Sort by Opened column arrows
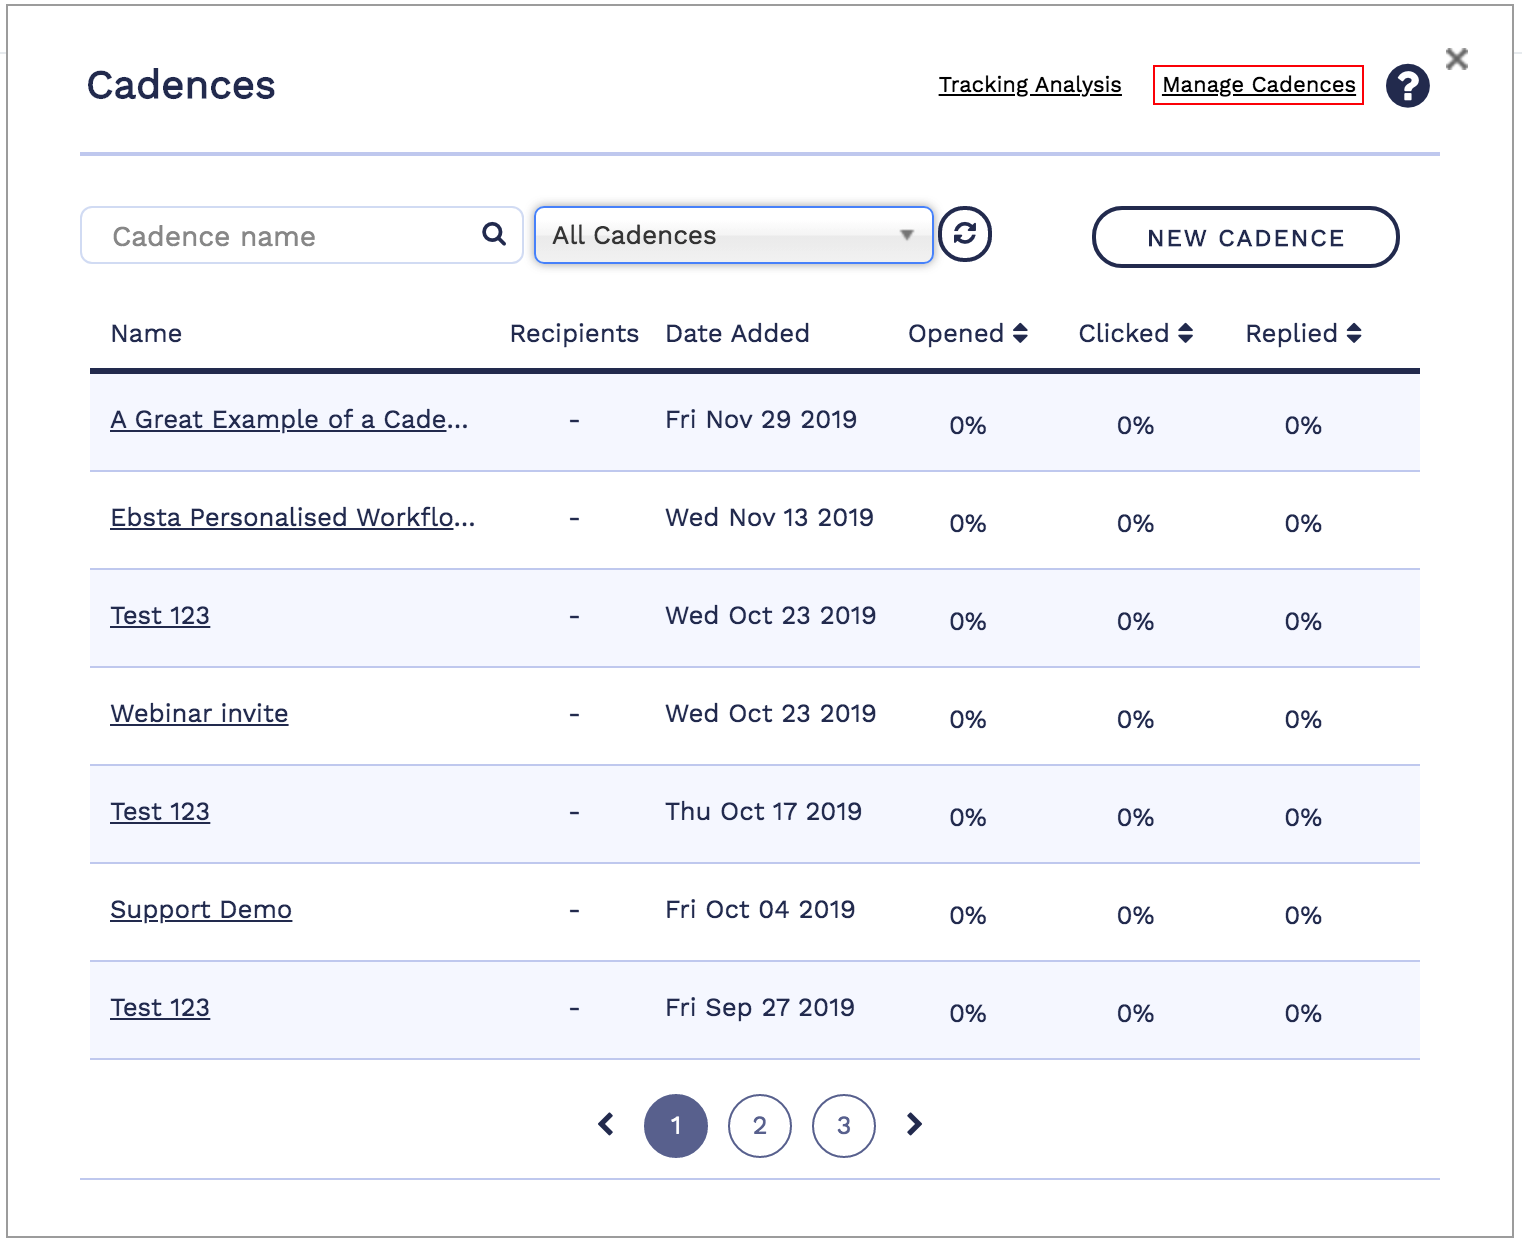The width and height of the screenshot is (1522, 1244). click(1020, 333)
